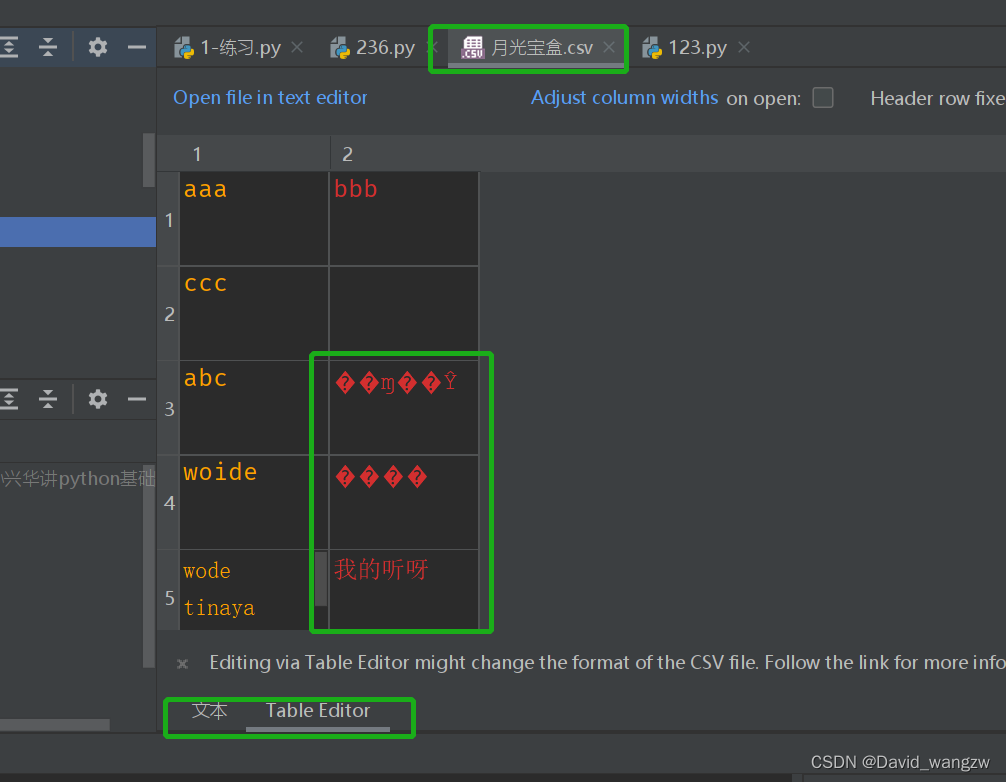Click the gear icon in the upper tool panel
The image size is (1006, 782).
pyautogui.click(x=97, y=47)
